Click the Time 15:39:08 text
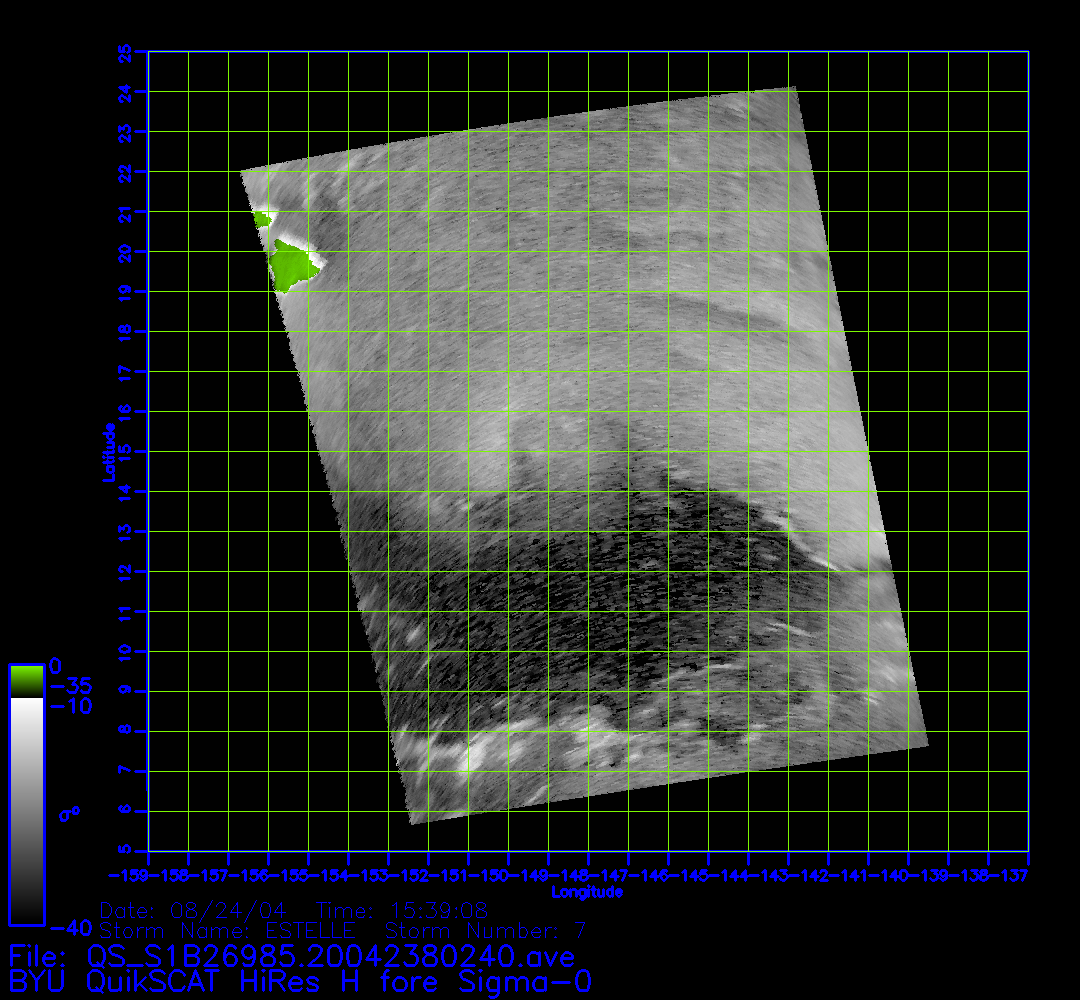 [401, 910]
